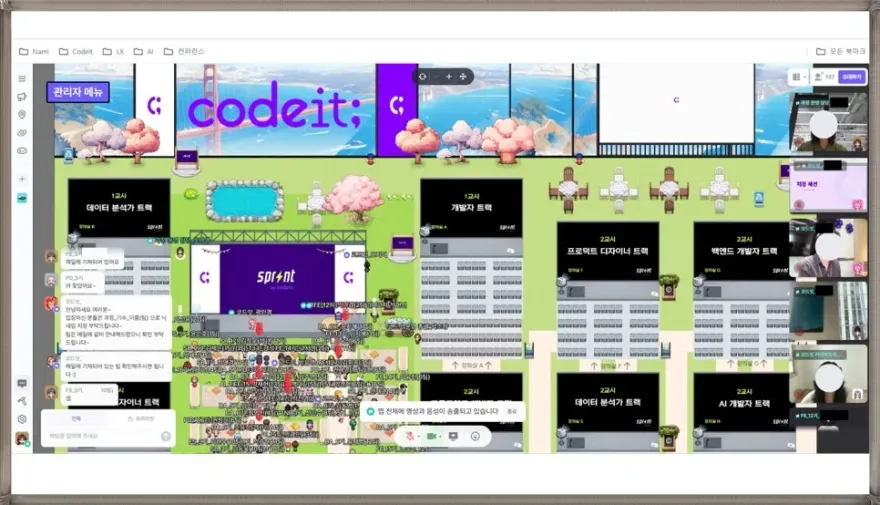Click the 1교시 개발자 트랙 screen

coord(471,208)
